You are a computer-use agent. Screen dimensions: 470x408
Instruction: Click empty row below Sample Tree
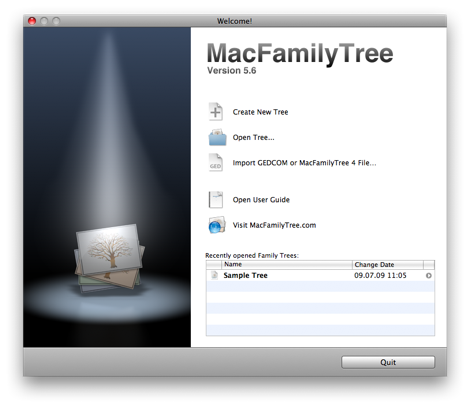[320, 286]
